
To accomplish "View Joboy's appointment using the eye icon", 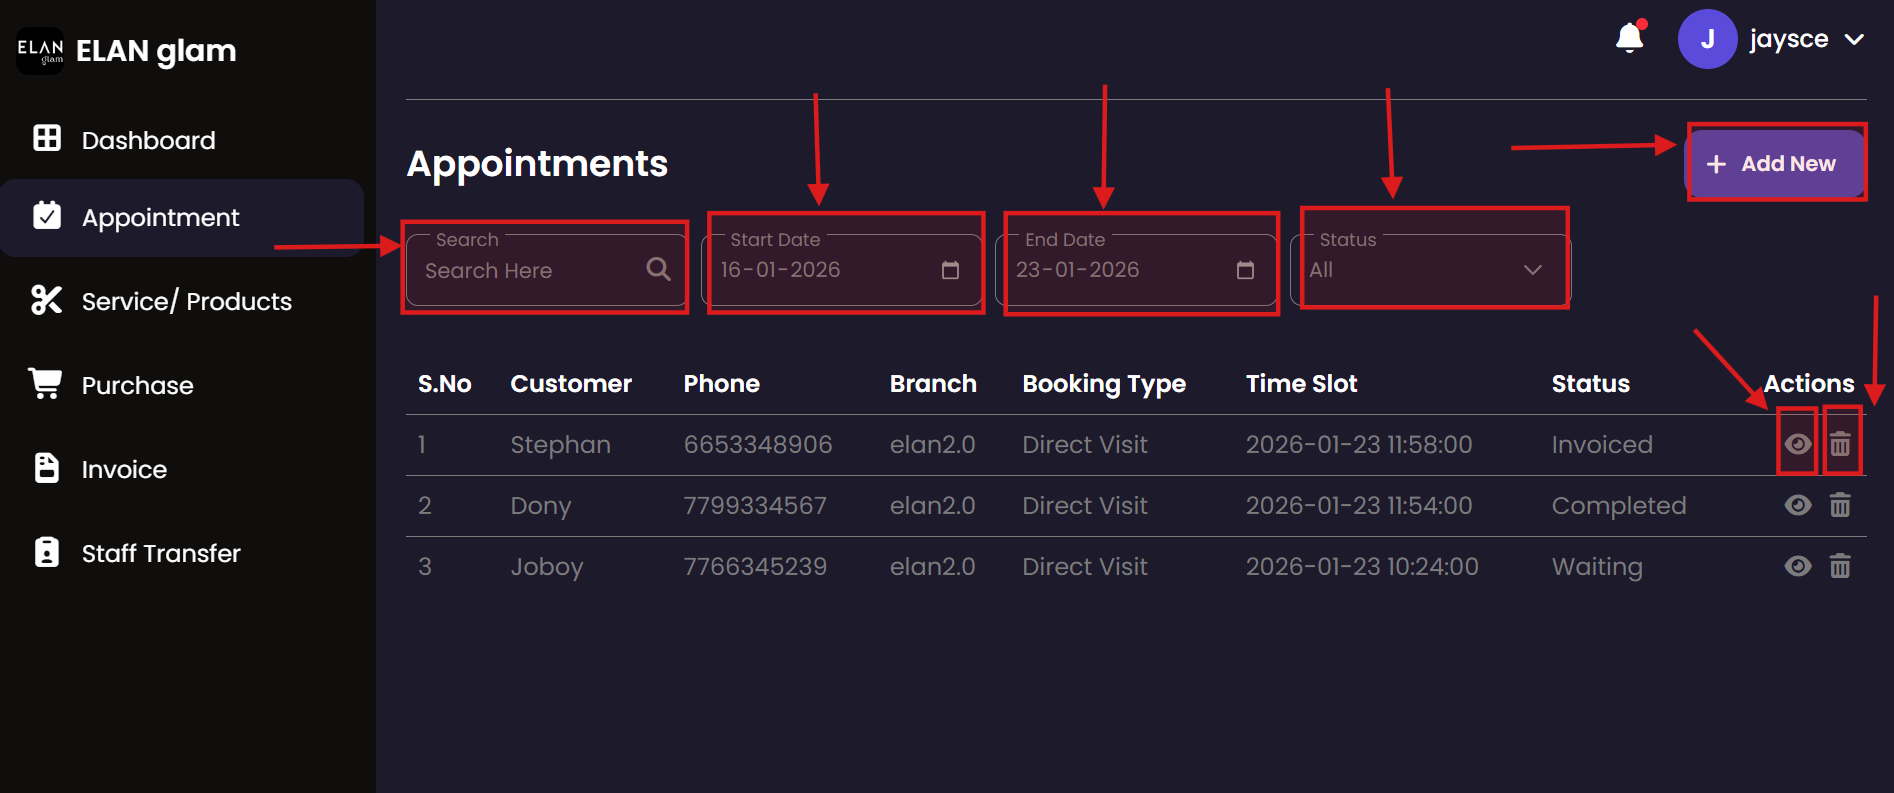I will tap(1797, 566).
